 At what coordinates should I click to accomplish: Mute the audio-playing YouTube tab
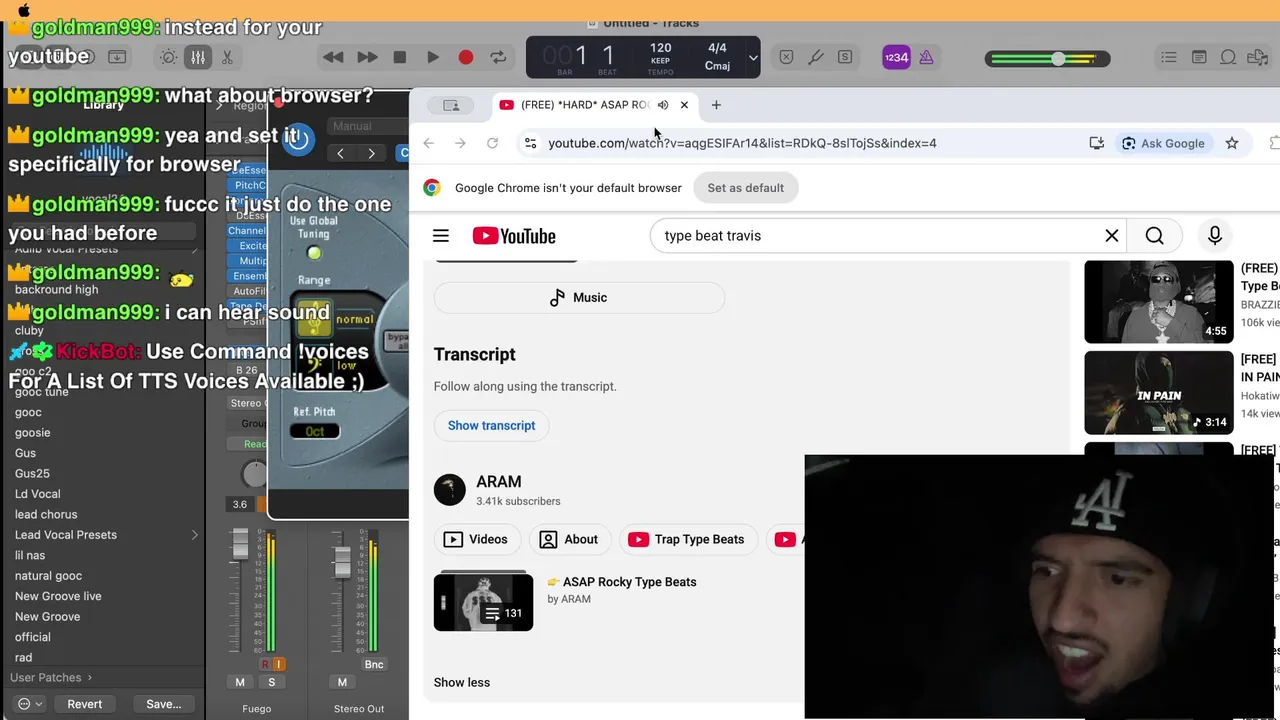click(x=662, y=105)
